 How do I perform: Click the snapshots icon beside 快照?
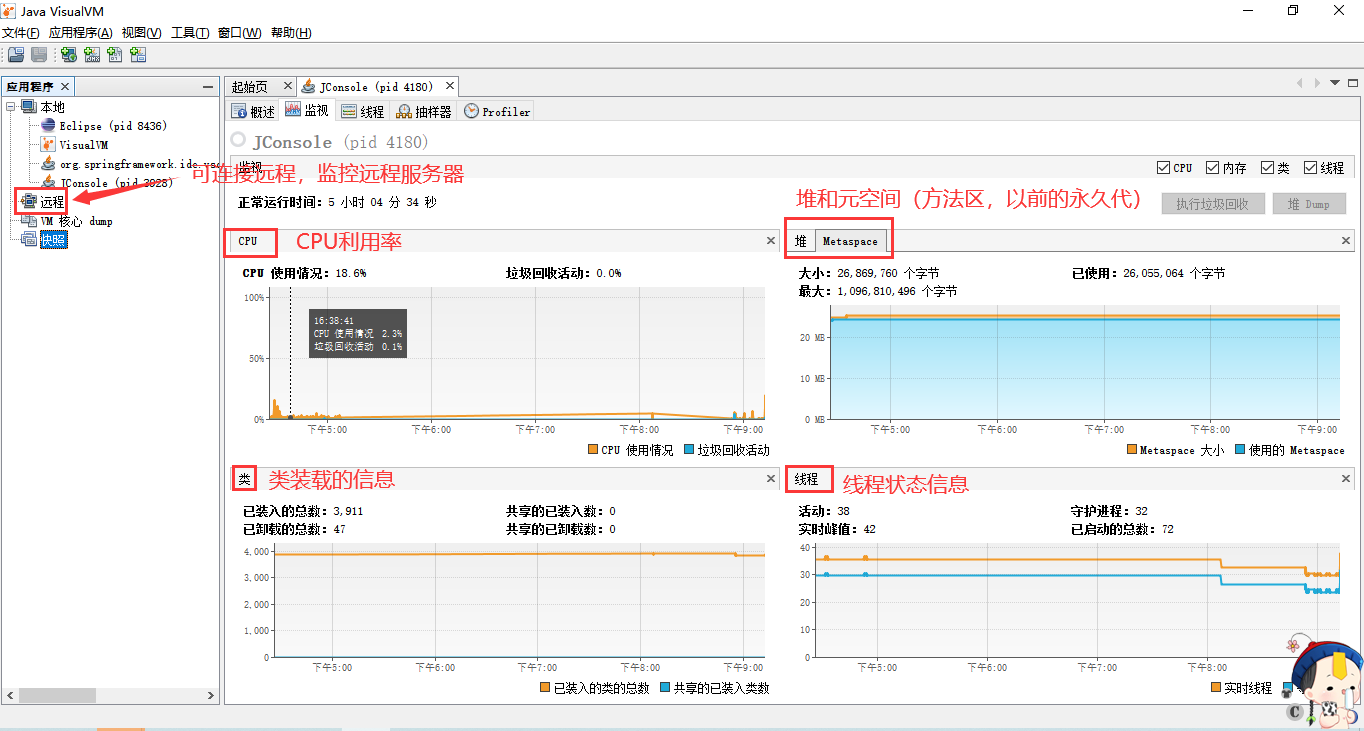[29, 240]
